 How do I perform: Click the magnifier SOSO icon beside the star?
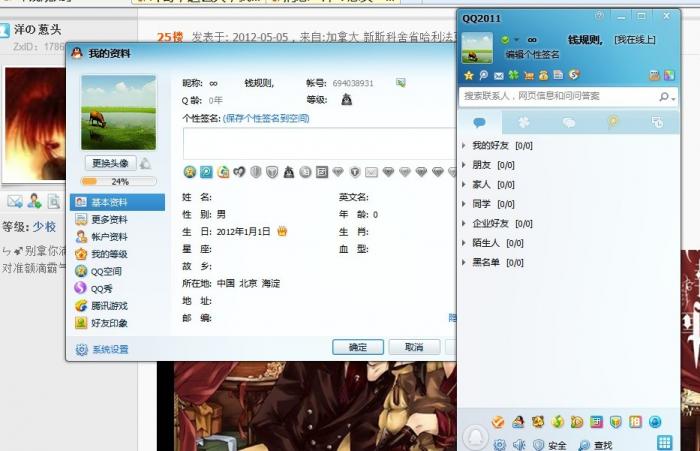click(483, 75)
